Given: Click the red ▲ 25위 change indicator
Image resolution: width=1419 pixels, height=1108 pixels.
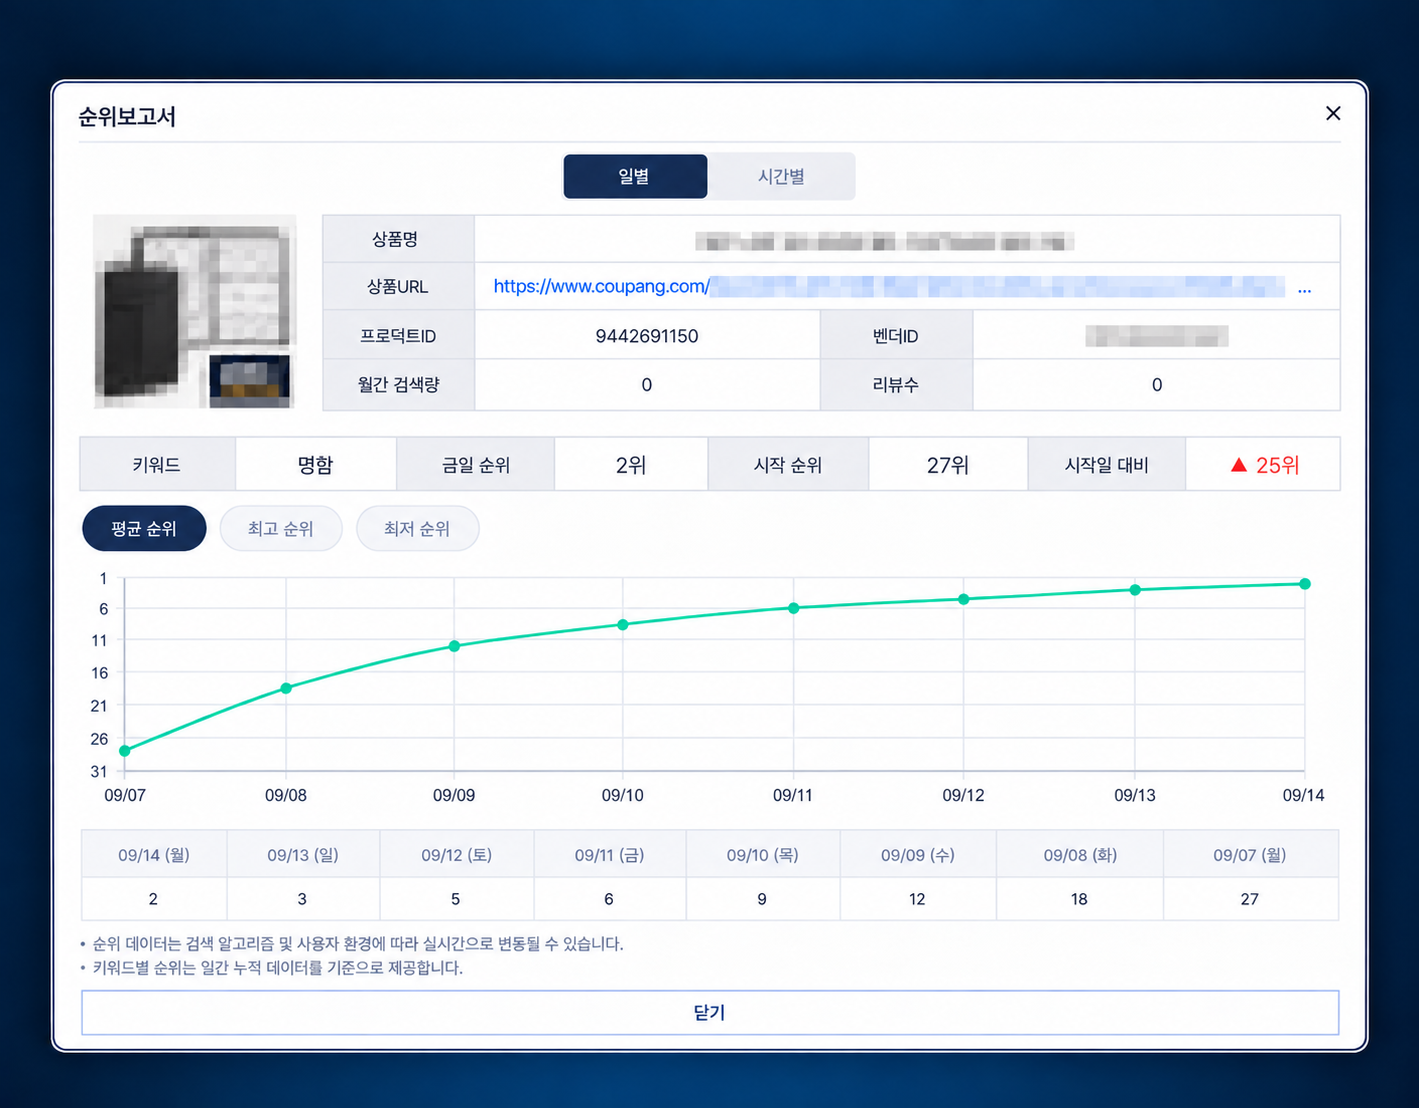Looking at the screenshot, I should [1264, 465].
